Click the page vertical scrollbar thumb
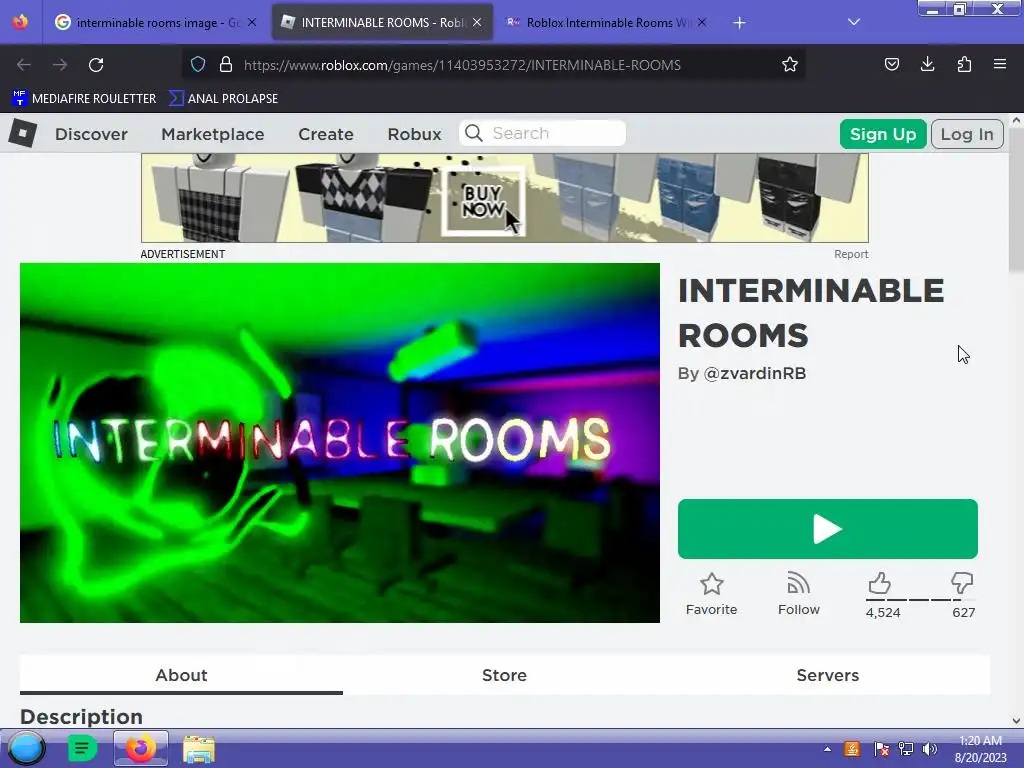This screenshot has height=768, width=1024. coord(1016,200)
